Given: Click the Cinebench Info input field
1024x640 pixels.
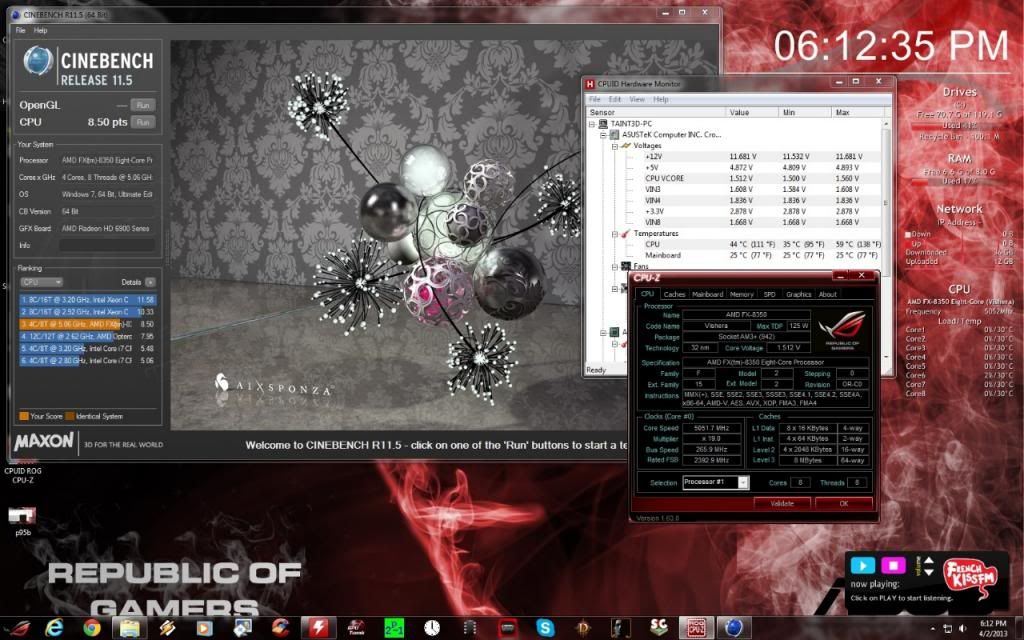Looking at the screenshot, I should 107,244.
